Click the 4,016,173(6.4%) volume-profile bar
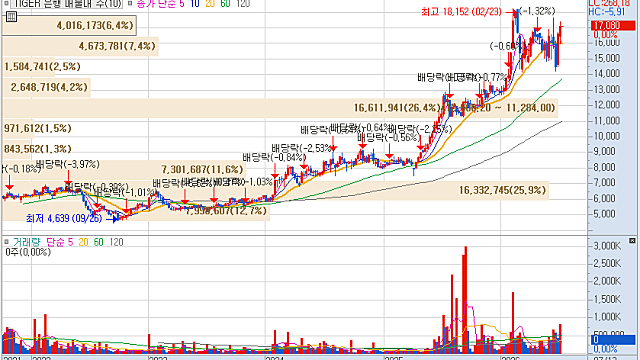Screen dimensions: 640x360 [69, 26]
